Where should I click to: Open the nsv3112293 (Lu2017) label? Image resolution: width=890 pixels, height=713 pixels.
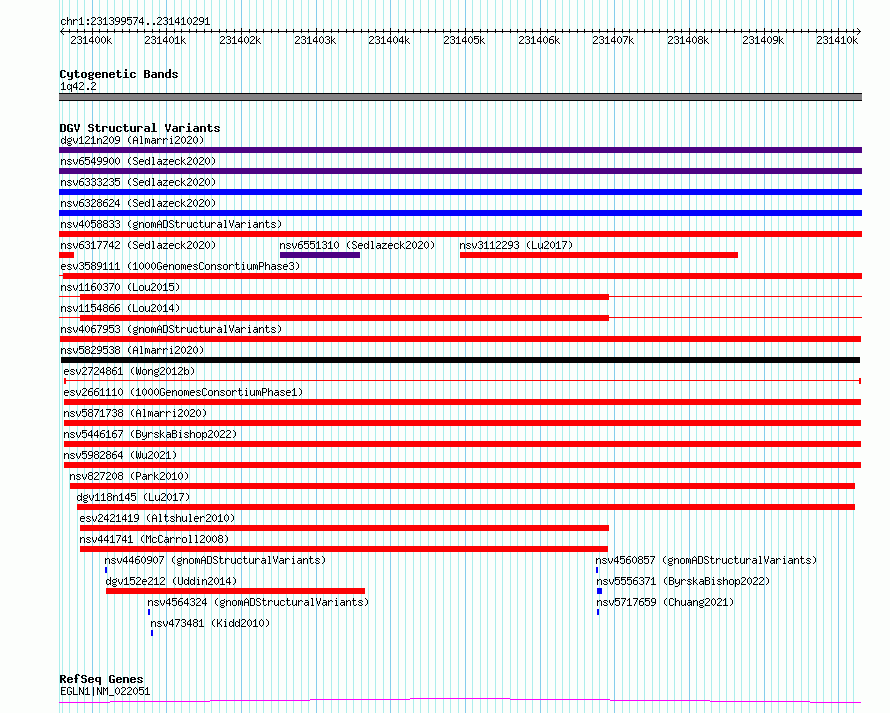[x=516, y=245]
